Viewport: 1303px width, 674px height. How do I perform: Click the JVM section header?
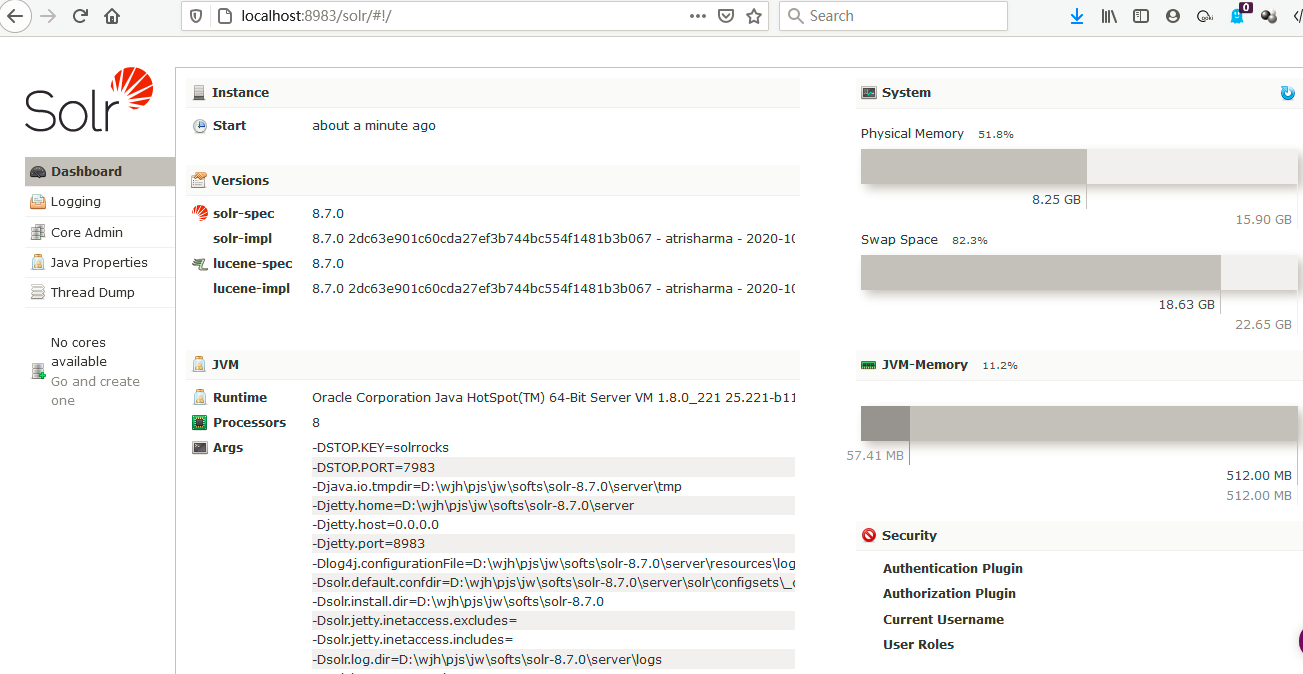point(493,364)
